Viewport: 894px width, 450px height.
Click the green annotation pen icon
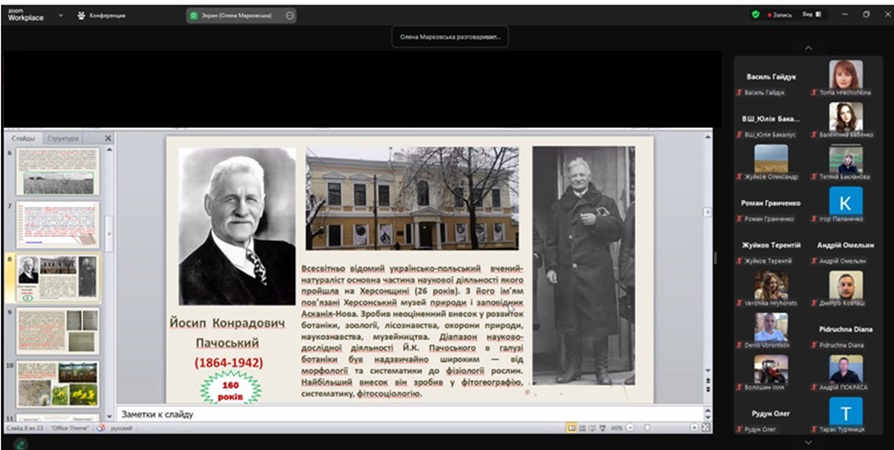pyautogui.click(x=20, y=444)
